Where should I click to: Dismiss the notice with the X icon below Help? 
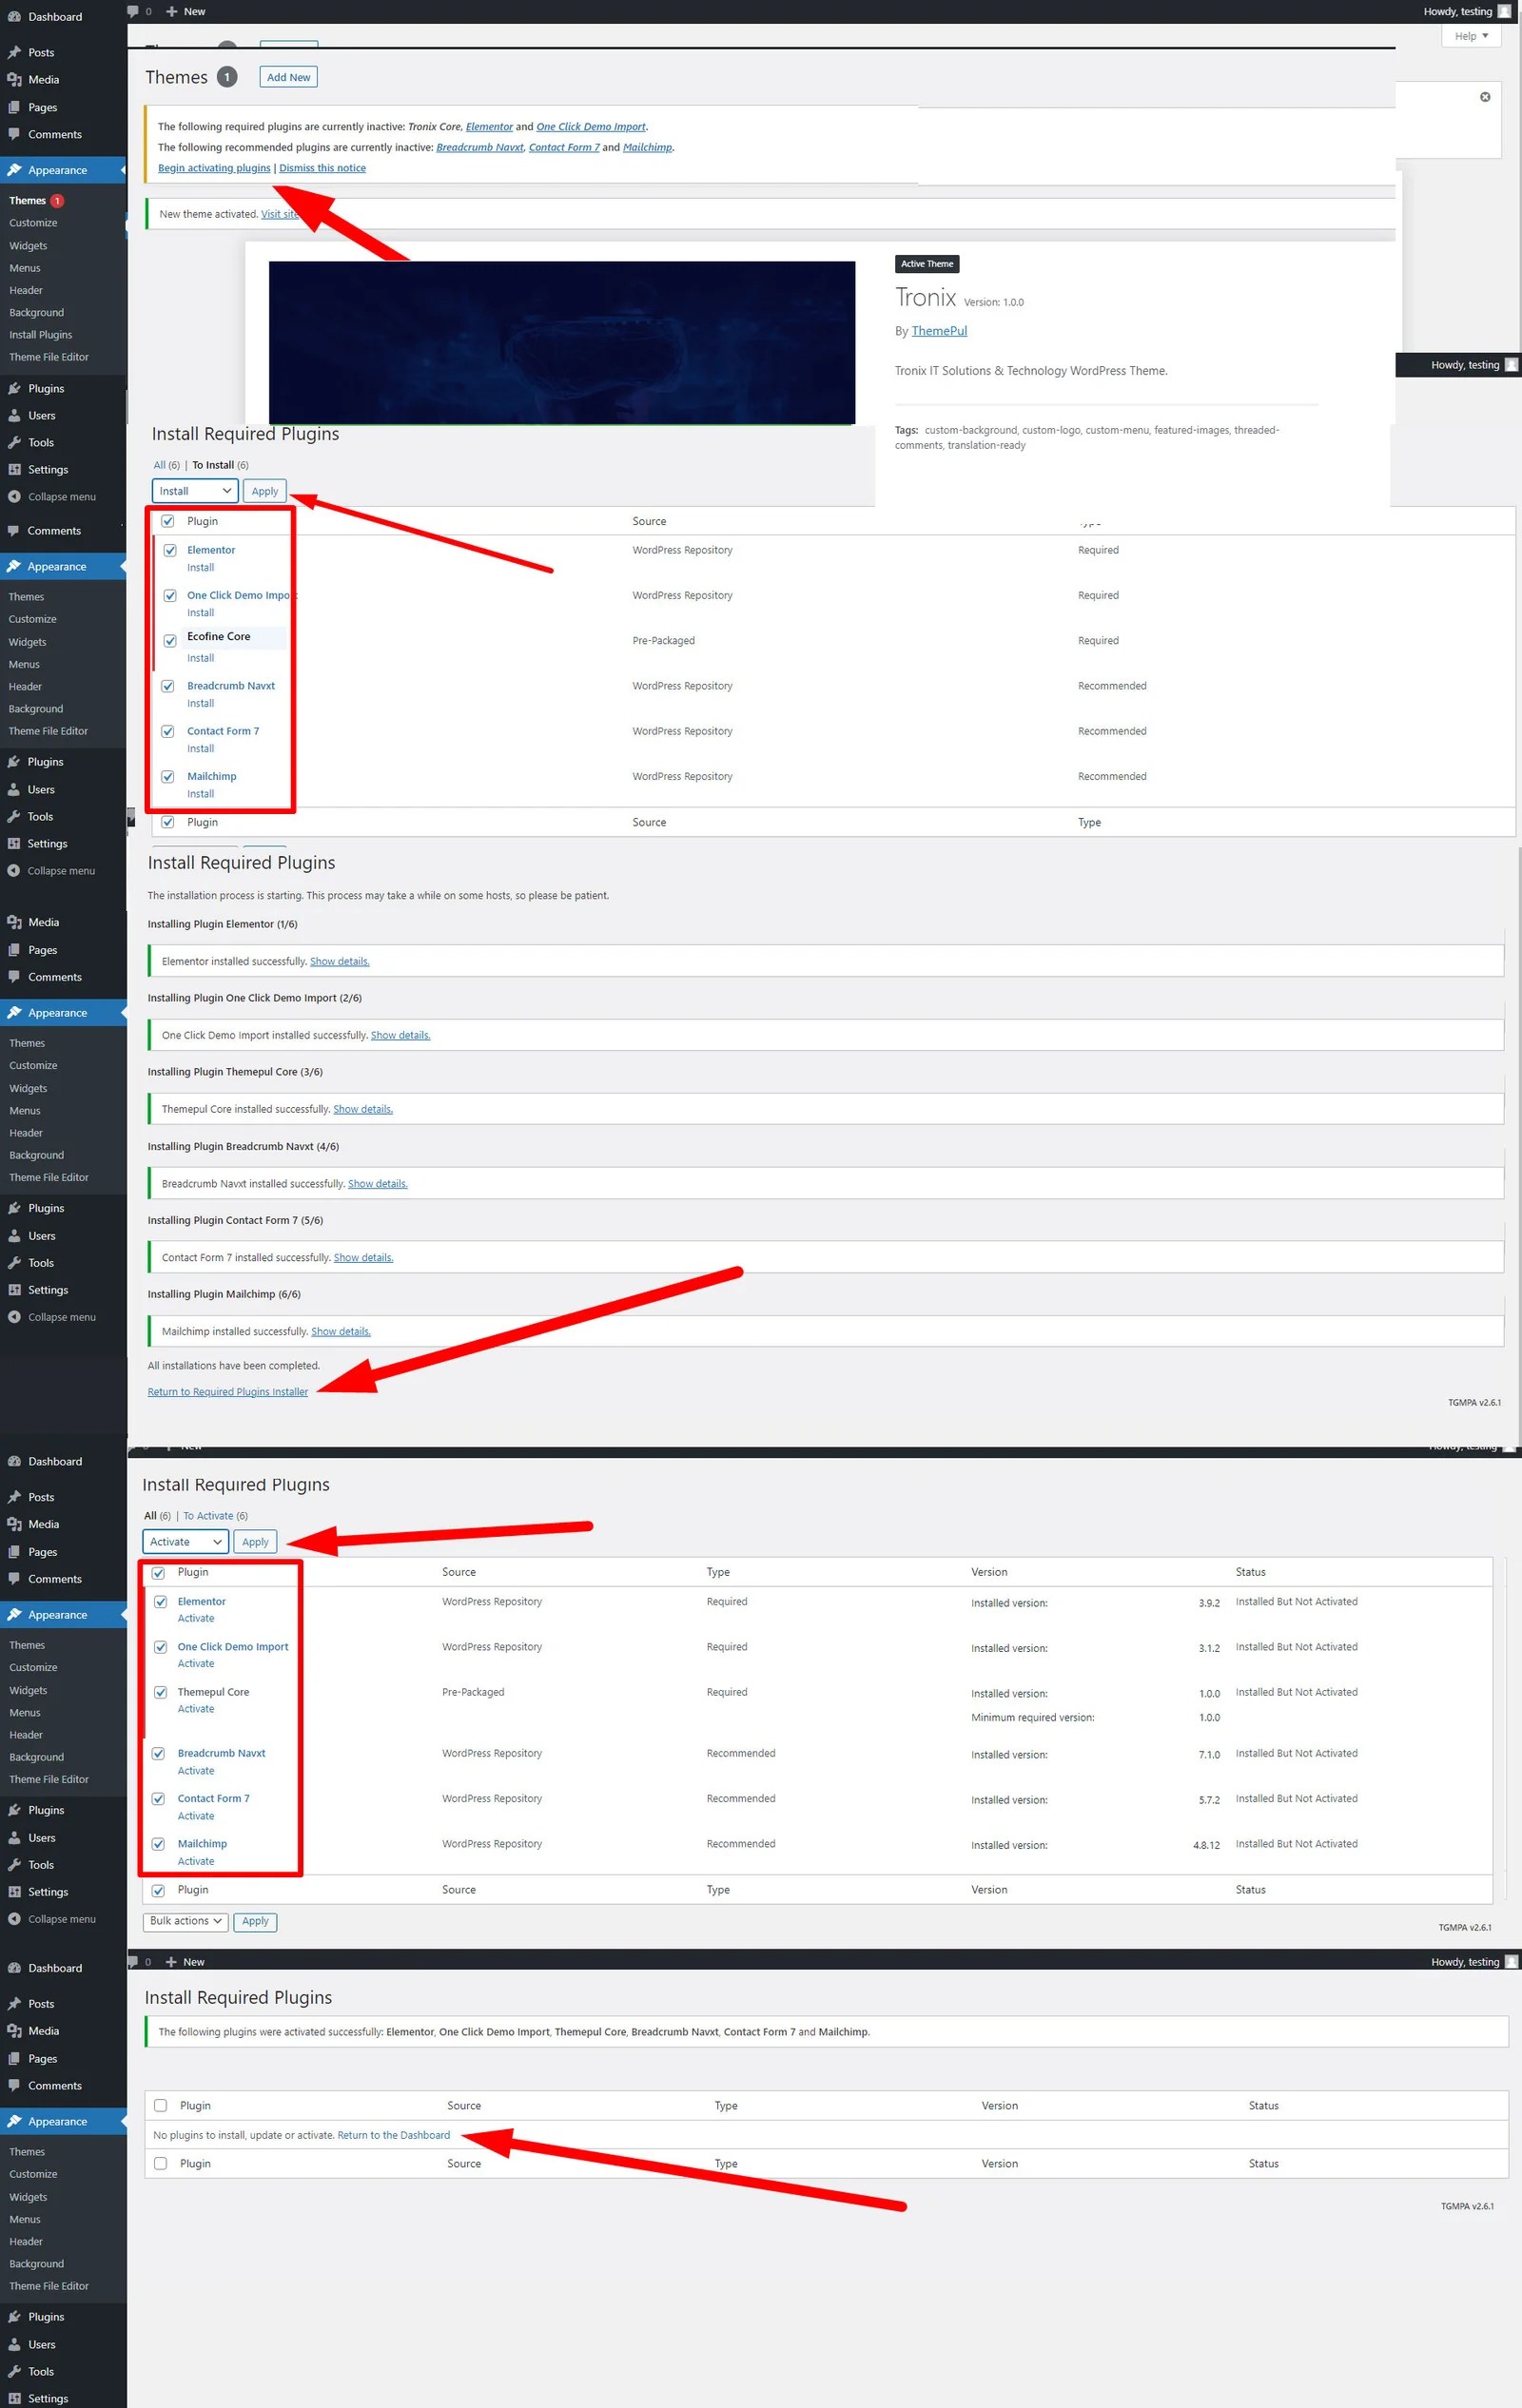click(x=1485, y=97)
